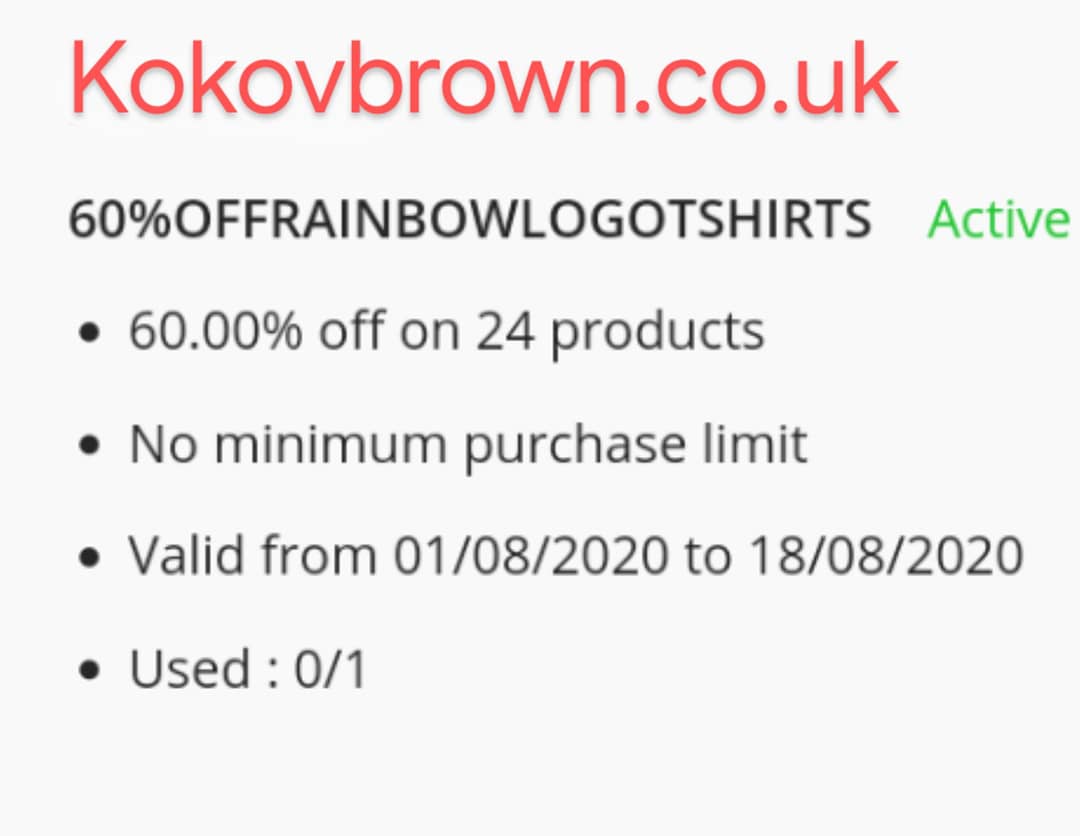The height and width of the screenshot is (836, 1080).
Task: Click the bullet before Valid from
Action: pyautogui.click(x=90, y=557)
